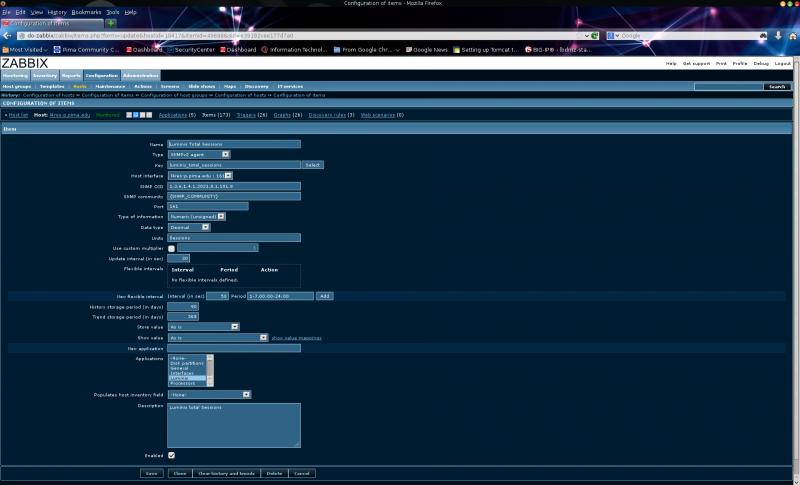Click the Profile link in Zabbix header
Screen dimensions: 800x485
click(x=740, y=64)
